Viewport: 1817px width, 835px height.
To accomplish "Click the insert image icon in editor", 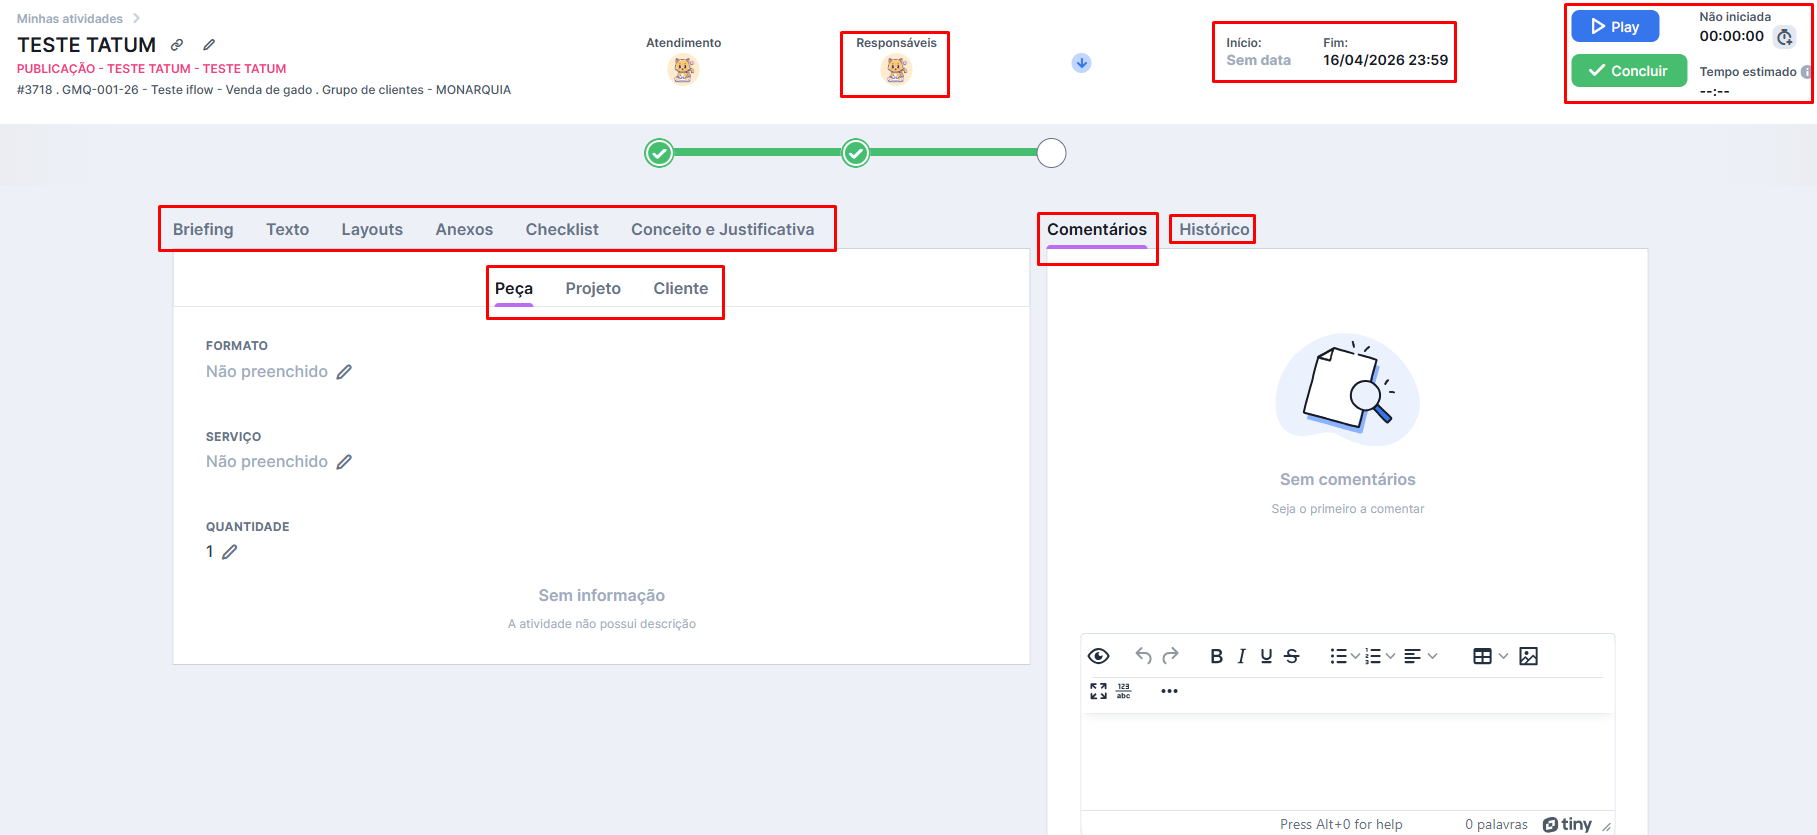I will click(1528, 656).
